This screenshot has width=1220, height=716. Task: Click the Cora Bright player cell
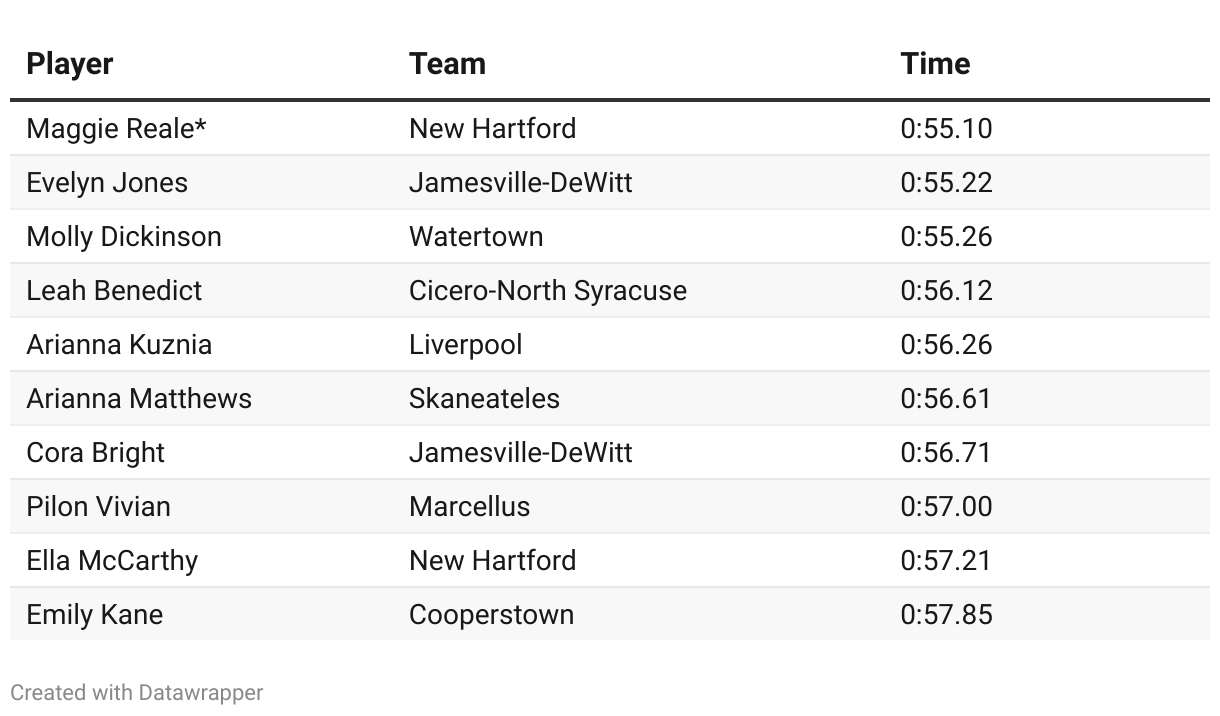pyautogui.click(x=96, y=453)
